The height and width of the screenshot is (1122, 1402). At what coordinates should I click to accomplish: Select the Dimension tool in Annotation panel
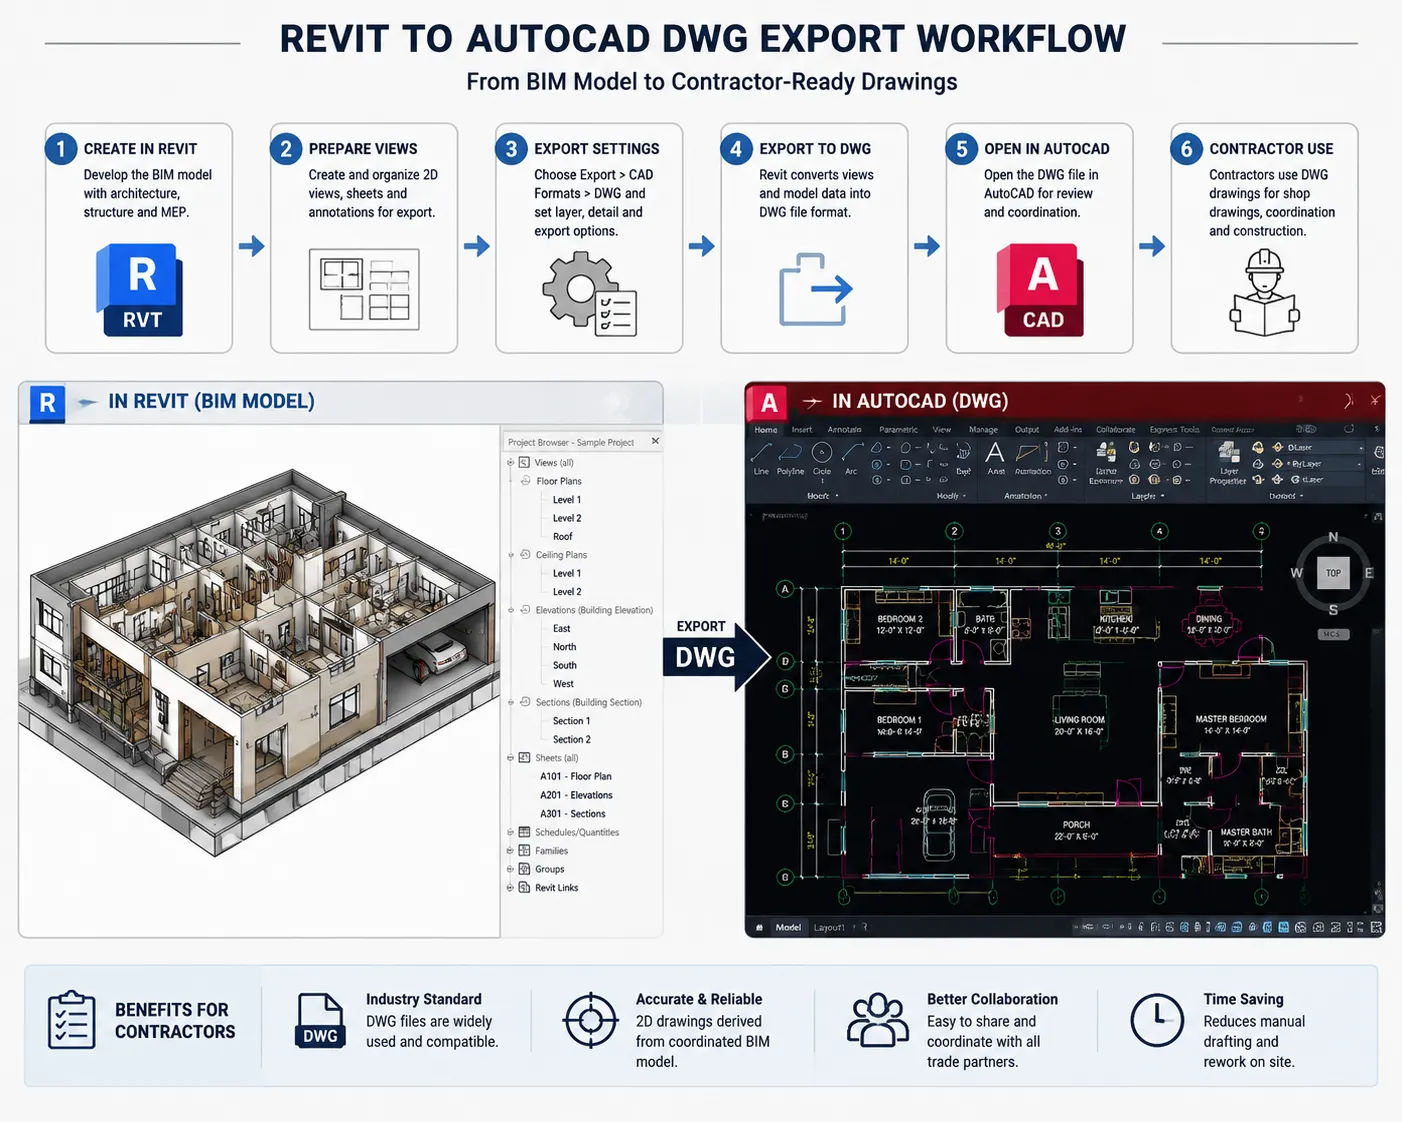click(x=1032, y=458)
